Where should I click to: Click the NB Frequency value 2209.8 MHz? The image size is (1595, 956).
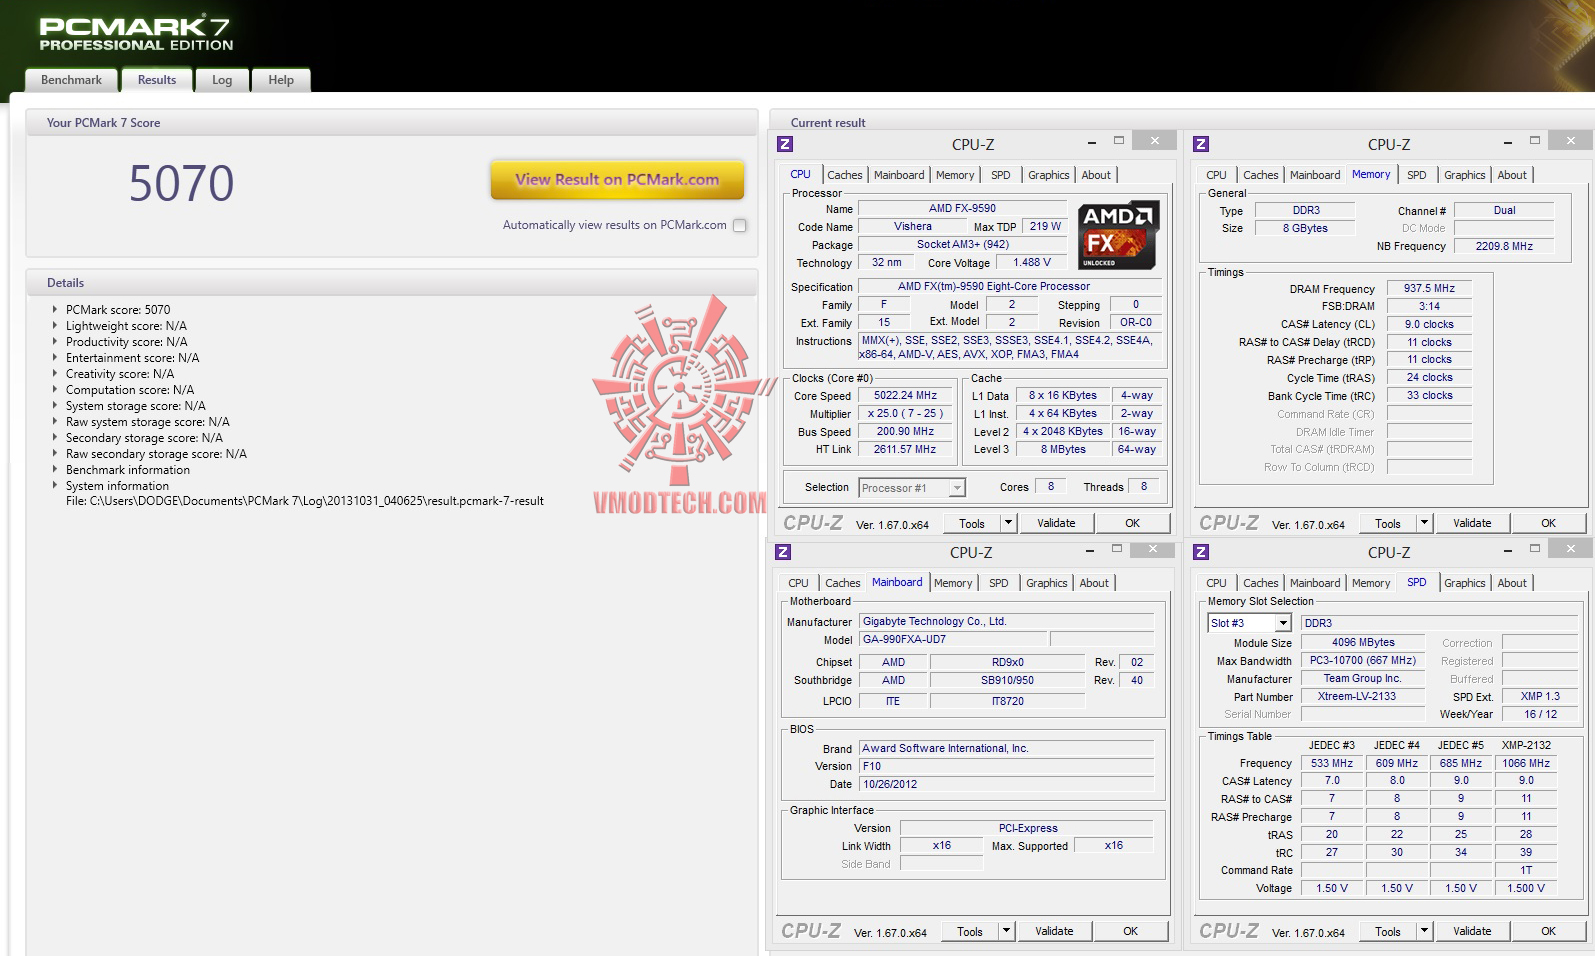[1504, 246]
